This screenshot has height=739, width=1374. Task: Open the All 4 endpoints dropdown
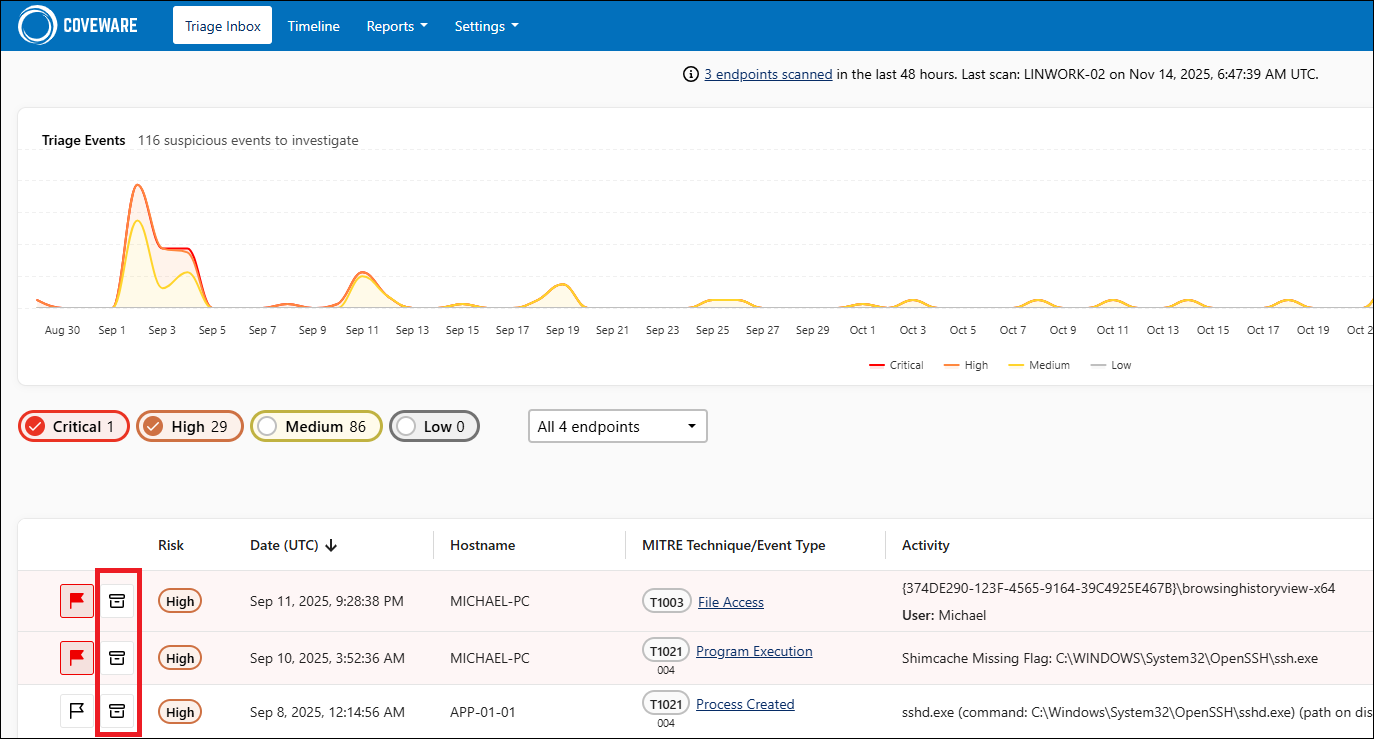pyautogui.click(x=617, y=426)
